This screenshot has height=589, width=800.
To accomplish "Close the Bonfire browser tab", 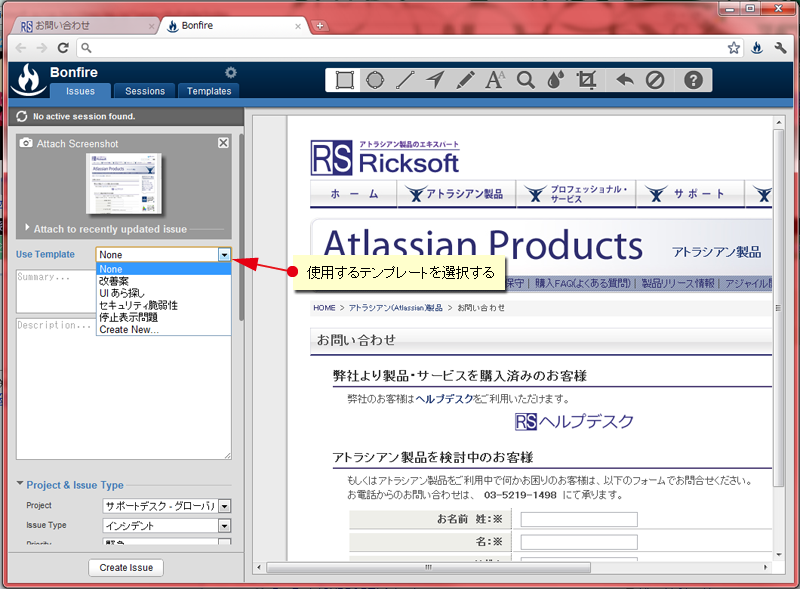I will [298, 26].
